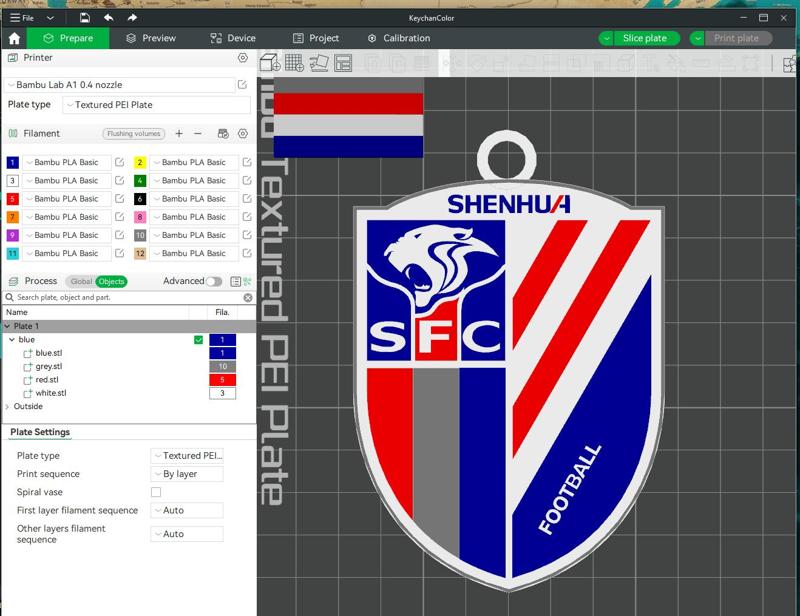Clear the object search field
800x616 pixels.
[x=248, y=298]
